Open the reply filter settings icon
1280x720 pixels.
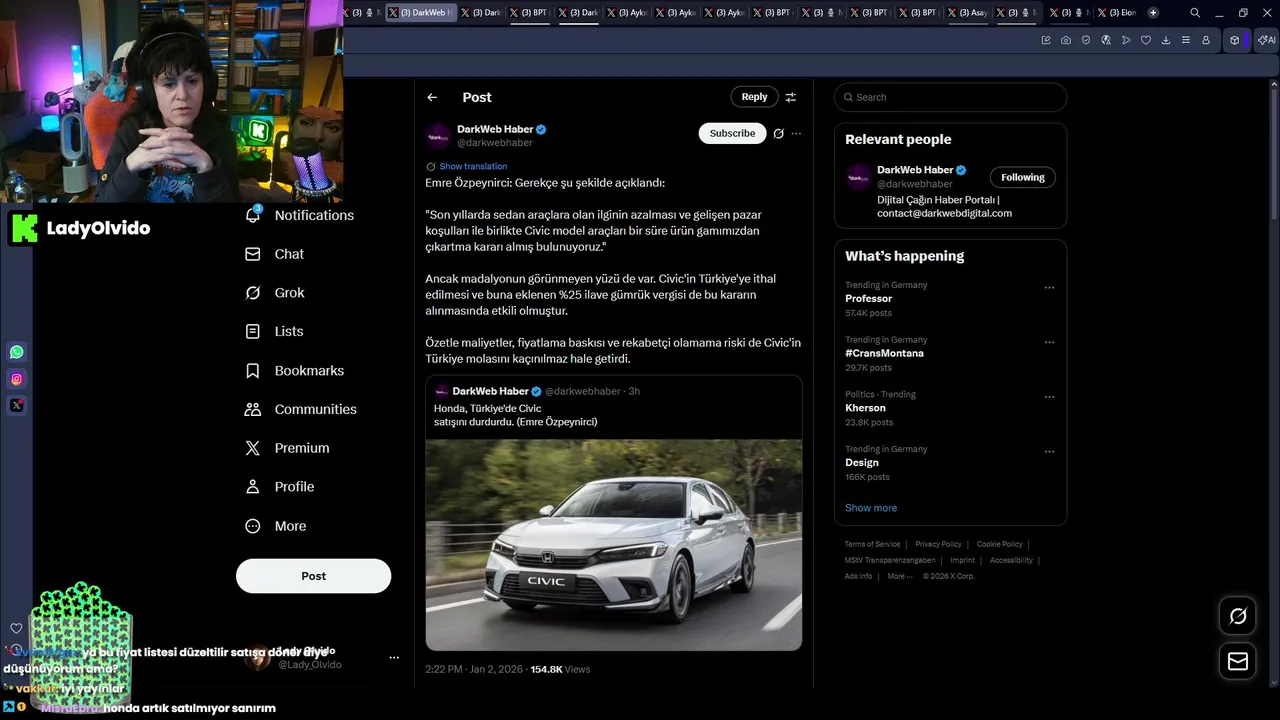790,97
